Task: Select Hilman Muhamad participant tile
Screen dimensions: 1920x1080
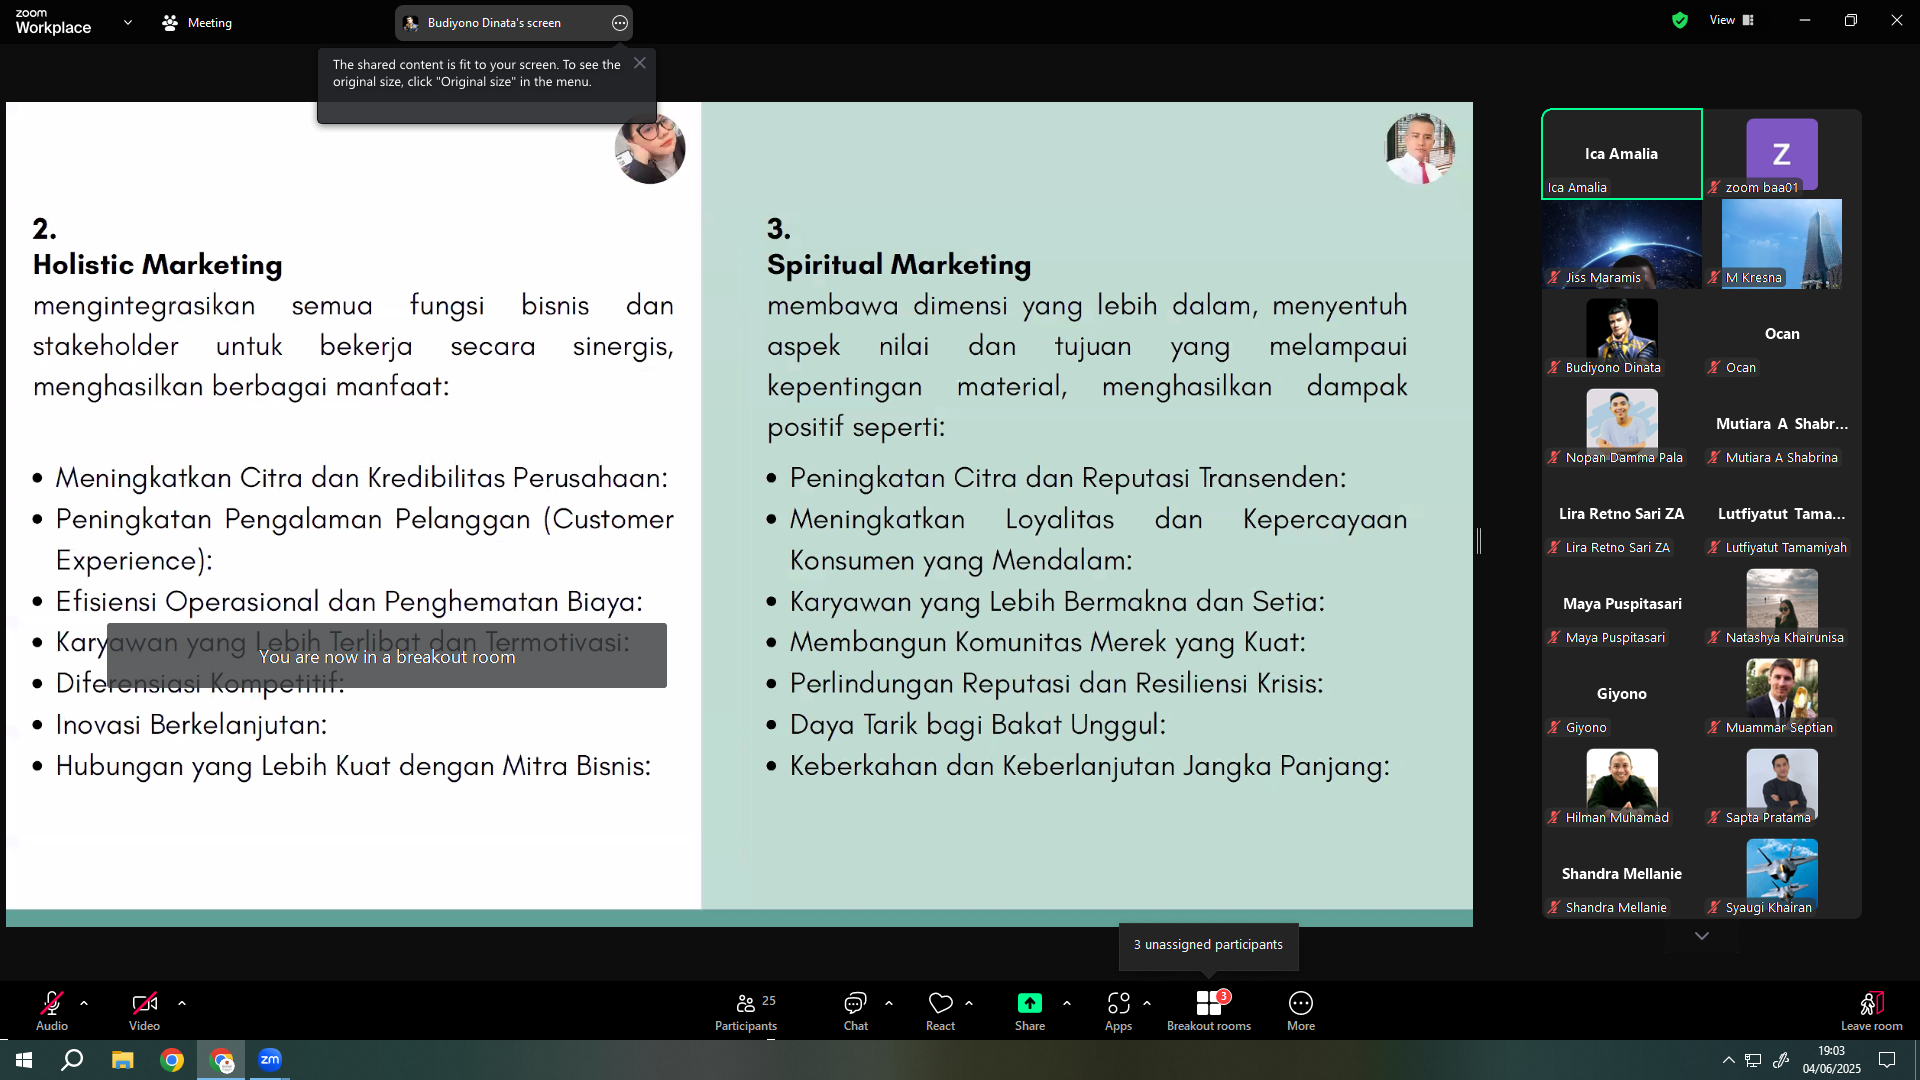Action: (x=1622, y=784)
